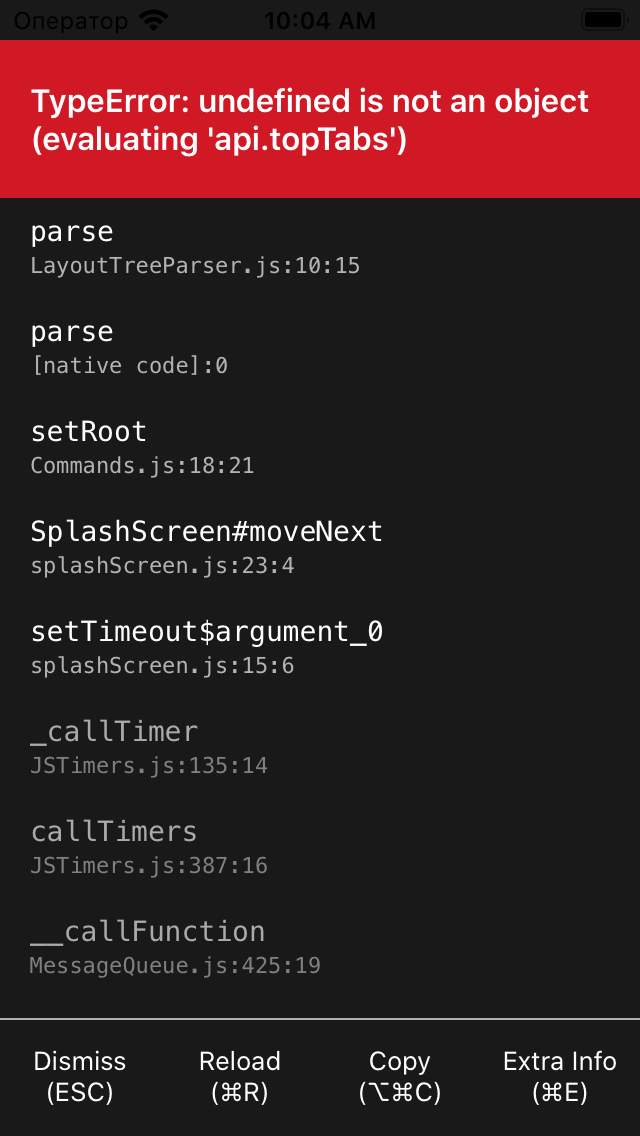Tap the Dismiss (ESC) button
Image resolution: width=640 pixels, height=1136 pixels.
(x=78, y=1076)
